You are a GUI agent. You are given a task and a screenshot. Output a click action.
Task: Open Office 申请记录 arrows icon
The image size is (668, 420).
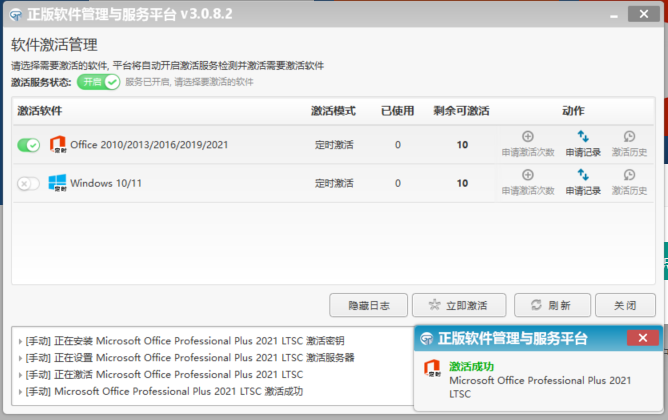(x=583, y=136)
